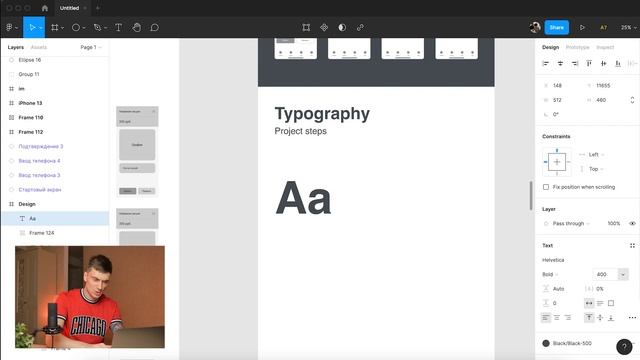
Task: Click the Create component icon
Action: [324, 27]
